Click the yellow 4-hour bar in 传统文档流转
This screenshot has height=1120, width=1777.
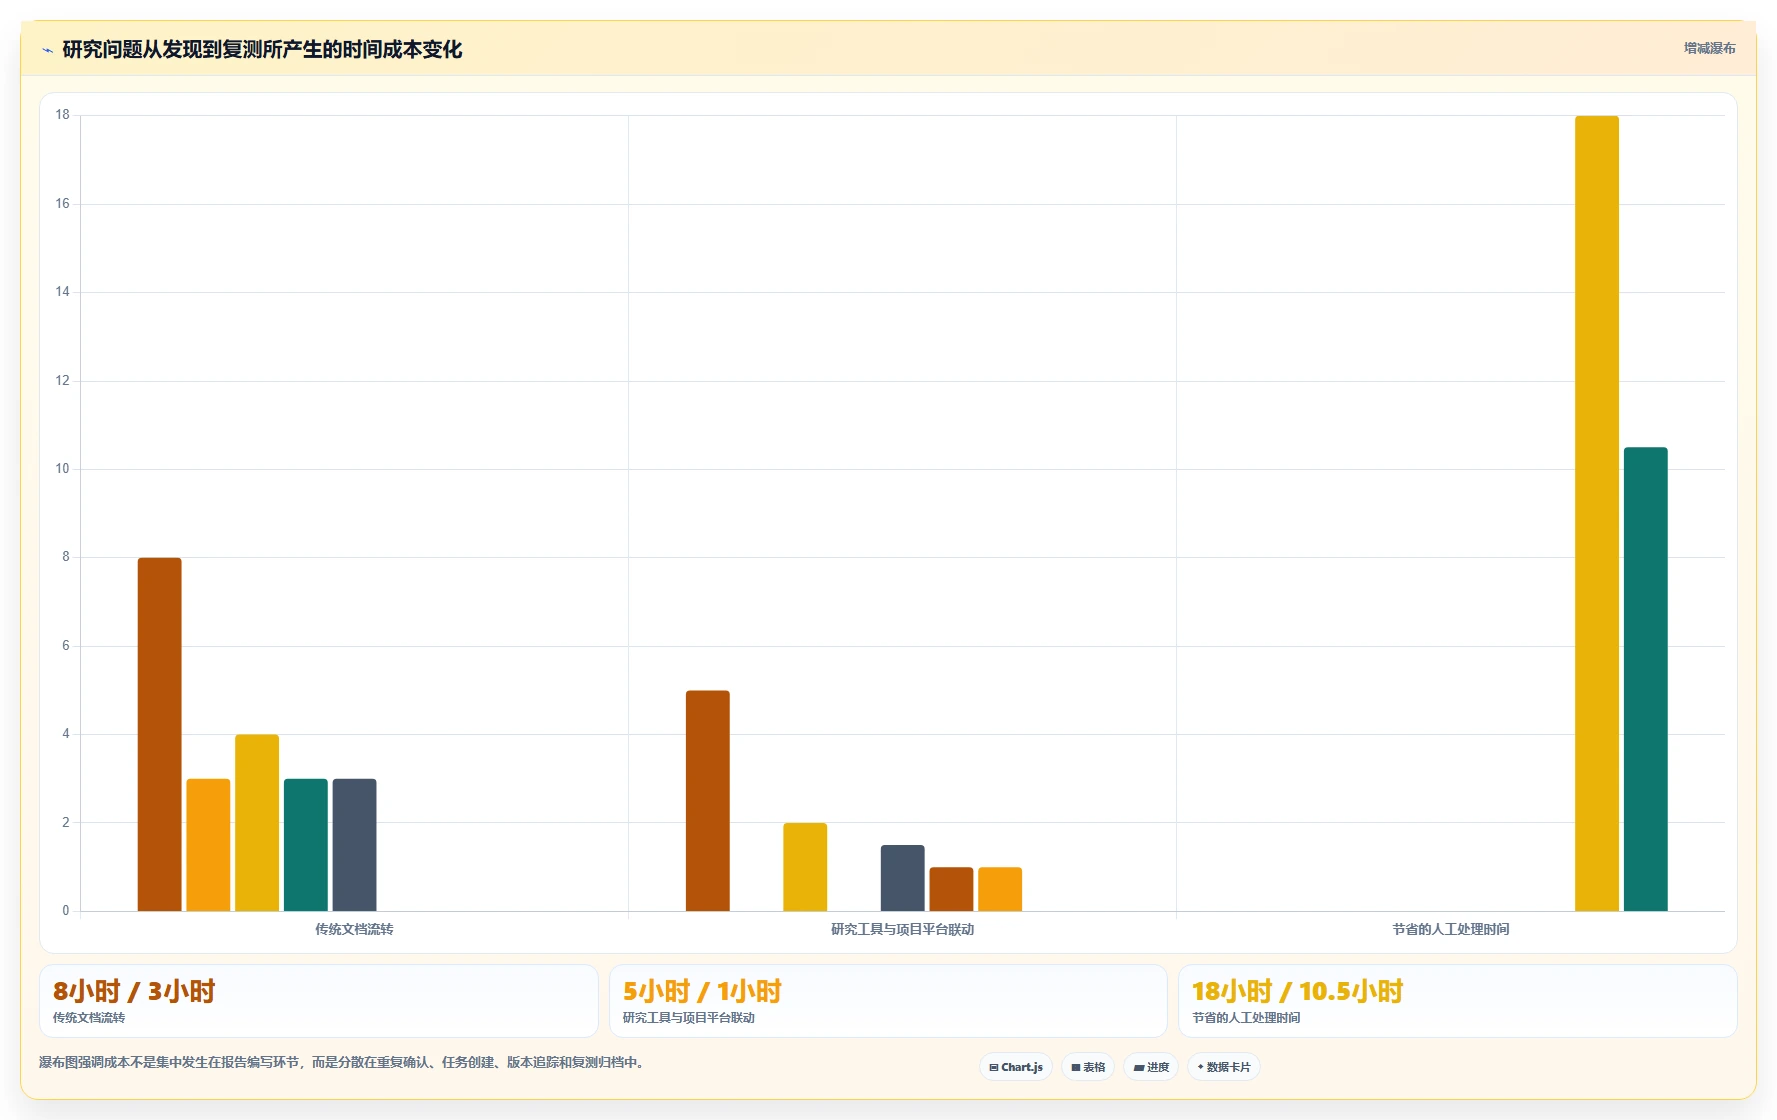(x=257, y=823)
